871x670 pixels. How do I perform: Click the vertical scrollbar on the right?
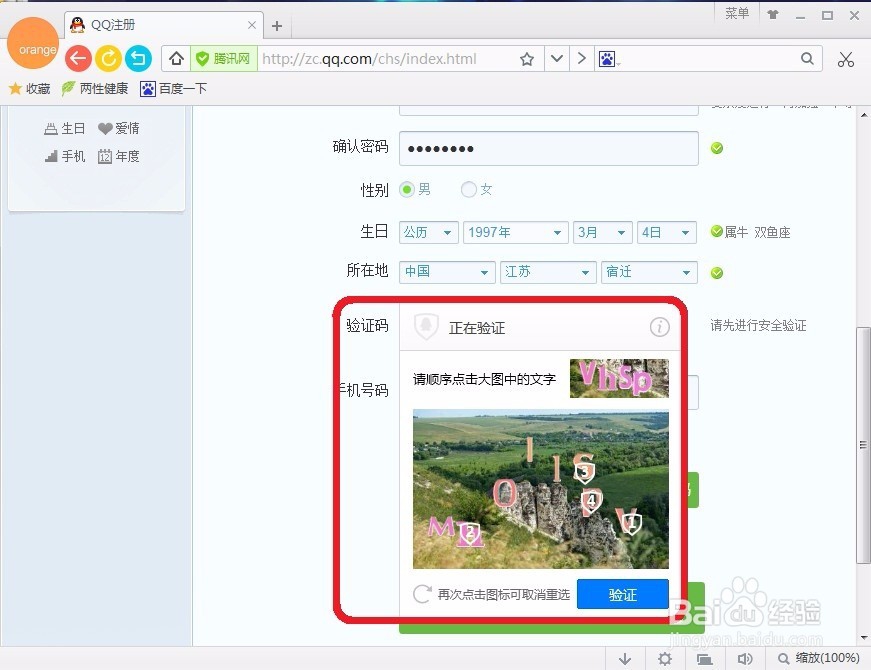[861, 440]
